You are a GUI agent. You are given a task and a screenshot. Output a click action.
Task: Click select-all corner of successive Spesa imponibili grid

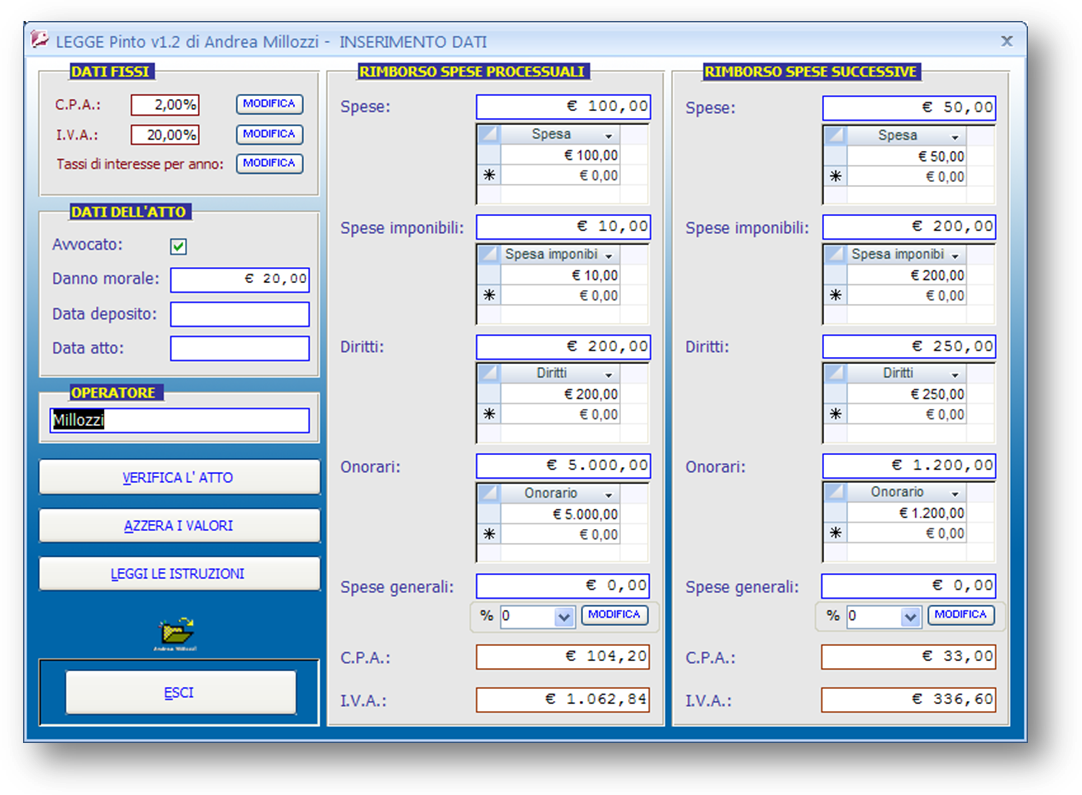pos(835,255)
